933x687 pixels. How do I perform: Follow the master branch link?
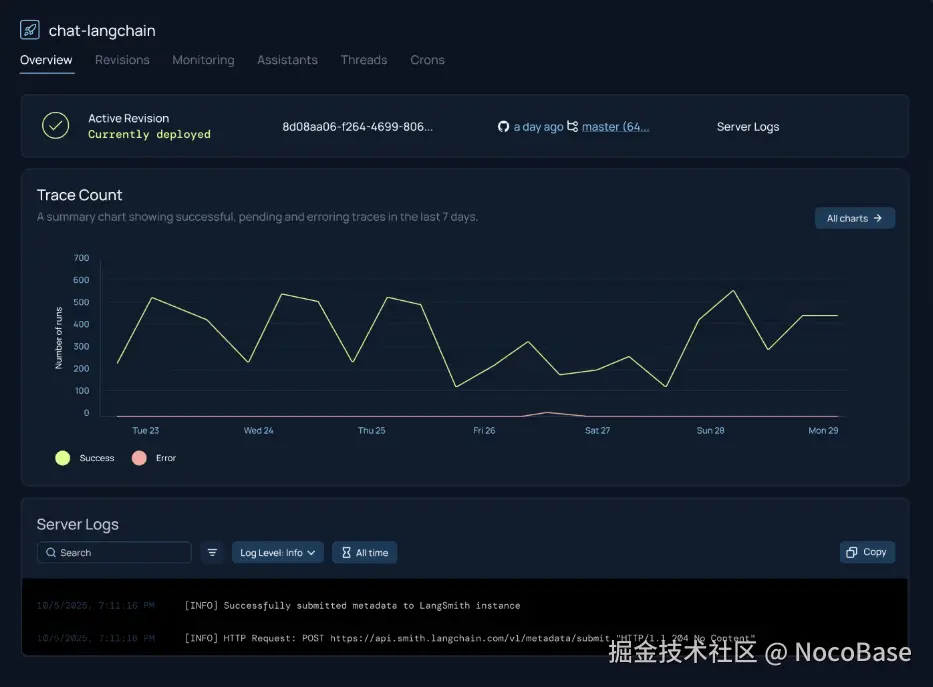(617, 126)
